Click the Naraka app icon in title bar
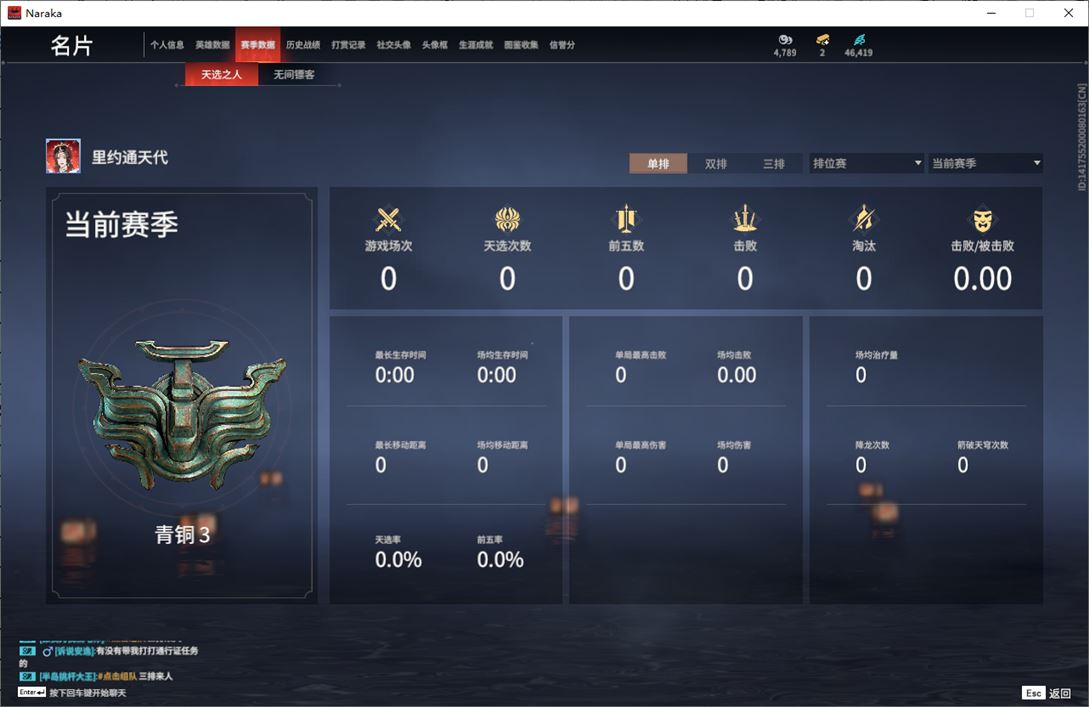1089x707 pixels. [14, 13]
